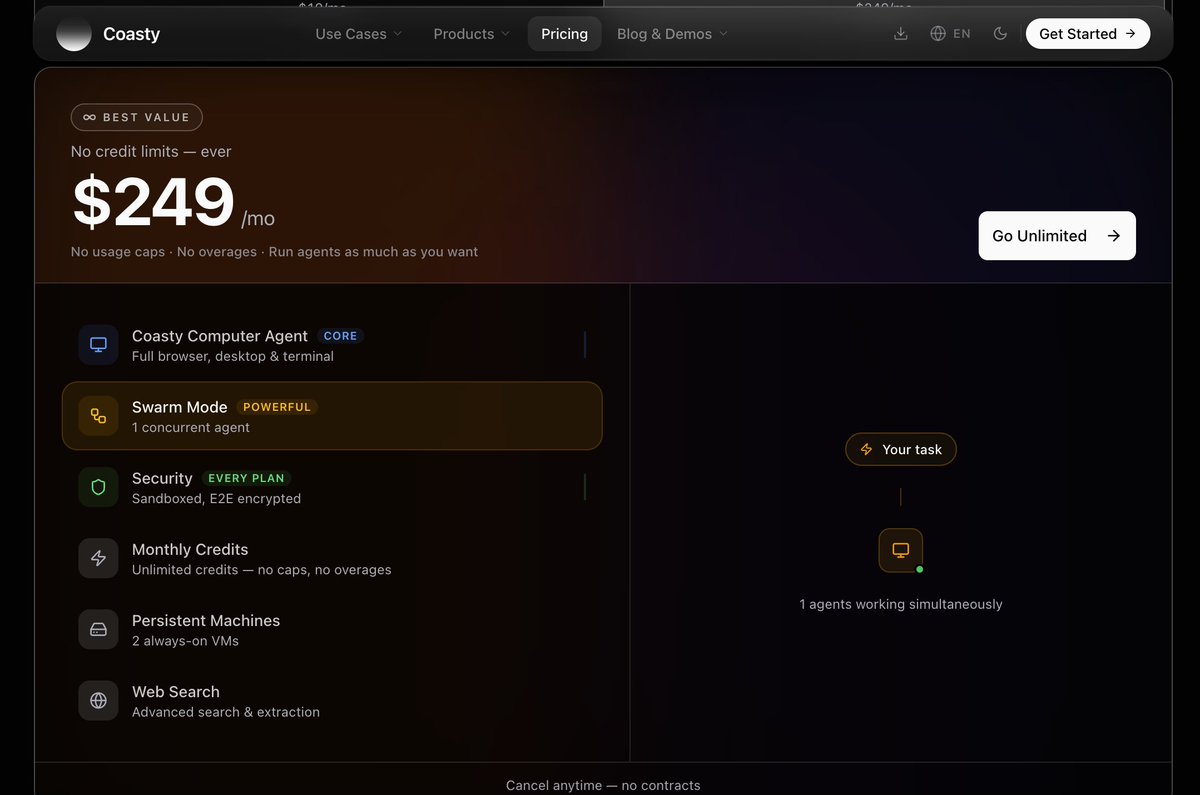Click "No usage caps" subtitle line
The height and width of the screenshot is (795, 1200).
click(274, 252)
